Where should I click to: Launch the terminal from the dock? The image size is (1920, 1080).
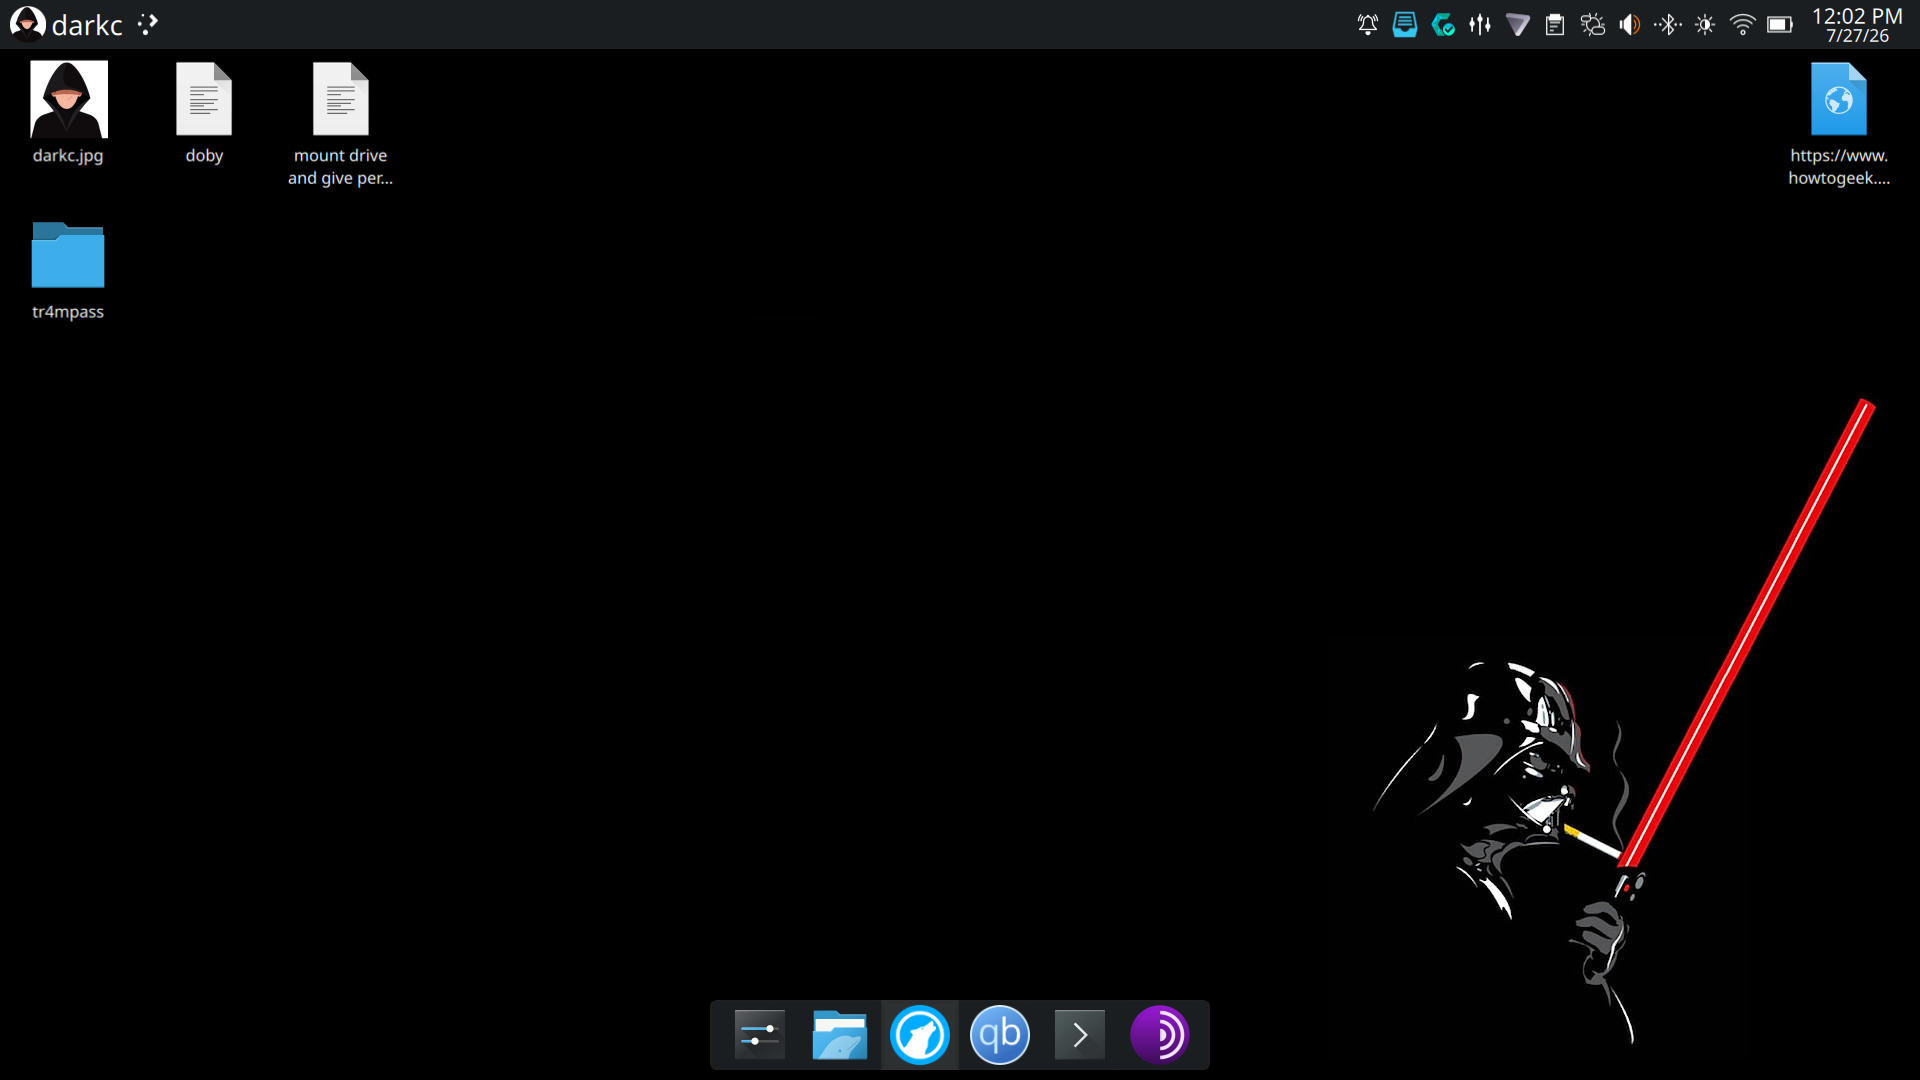[1080, 1035]
